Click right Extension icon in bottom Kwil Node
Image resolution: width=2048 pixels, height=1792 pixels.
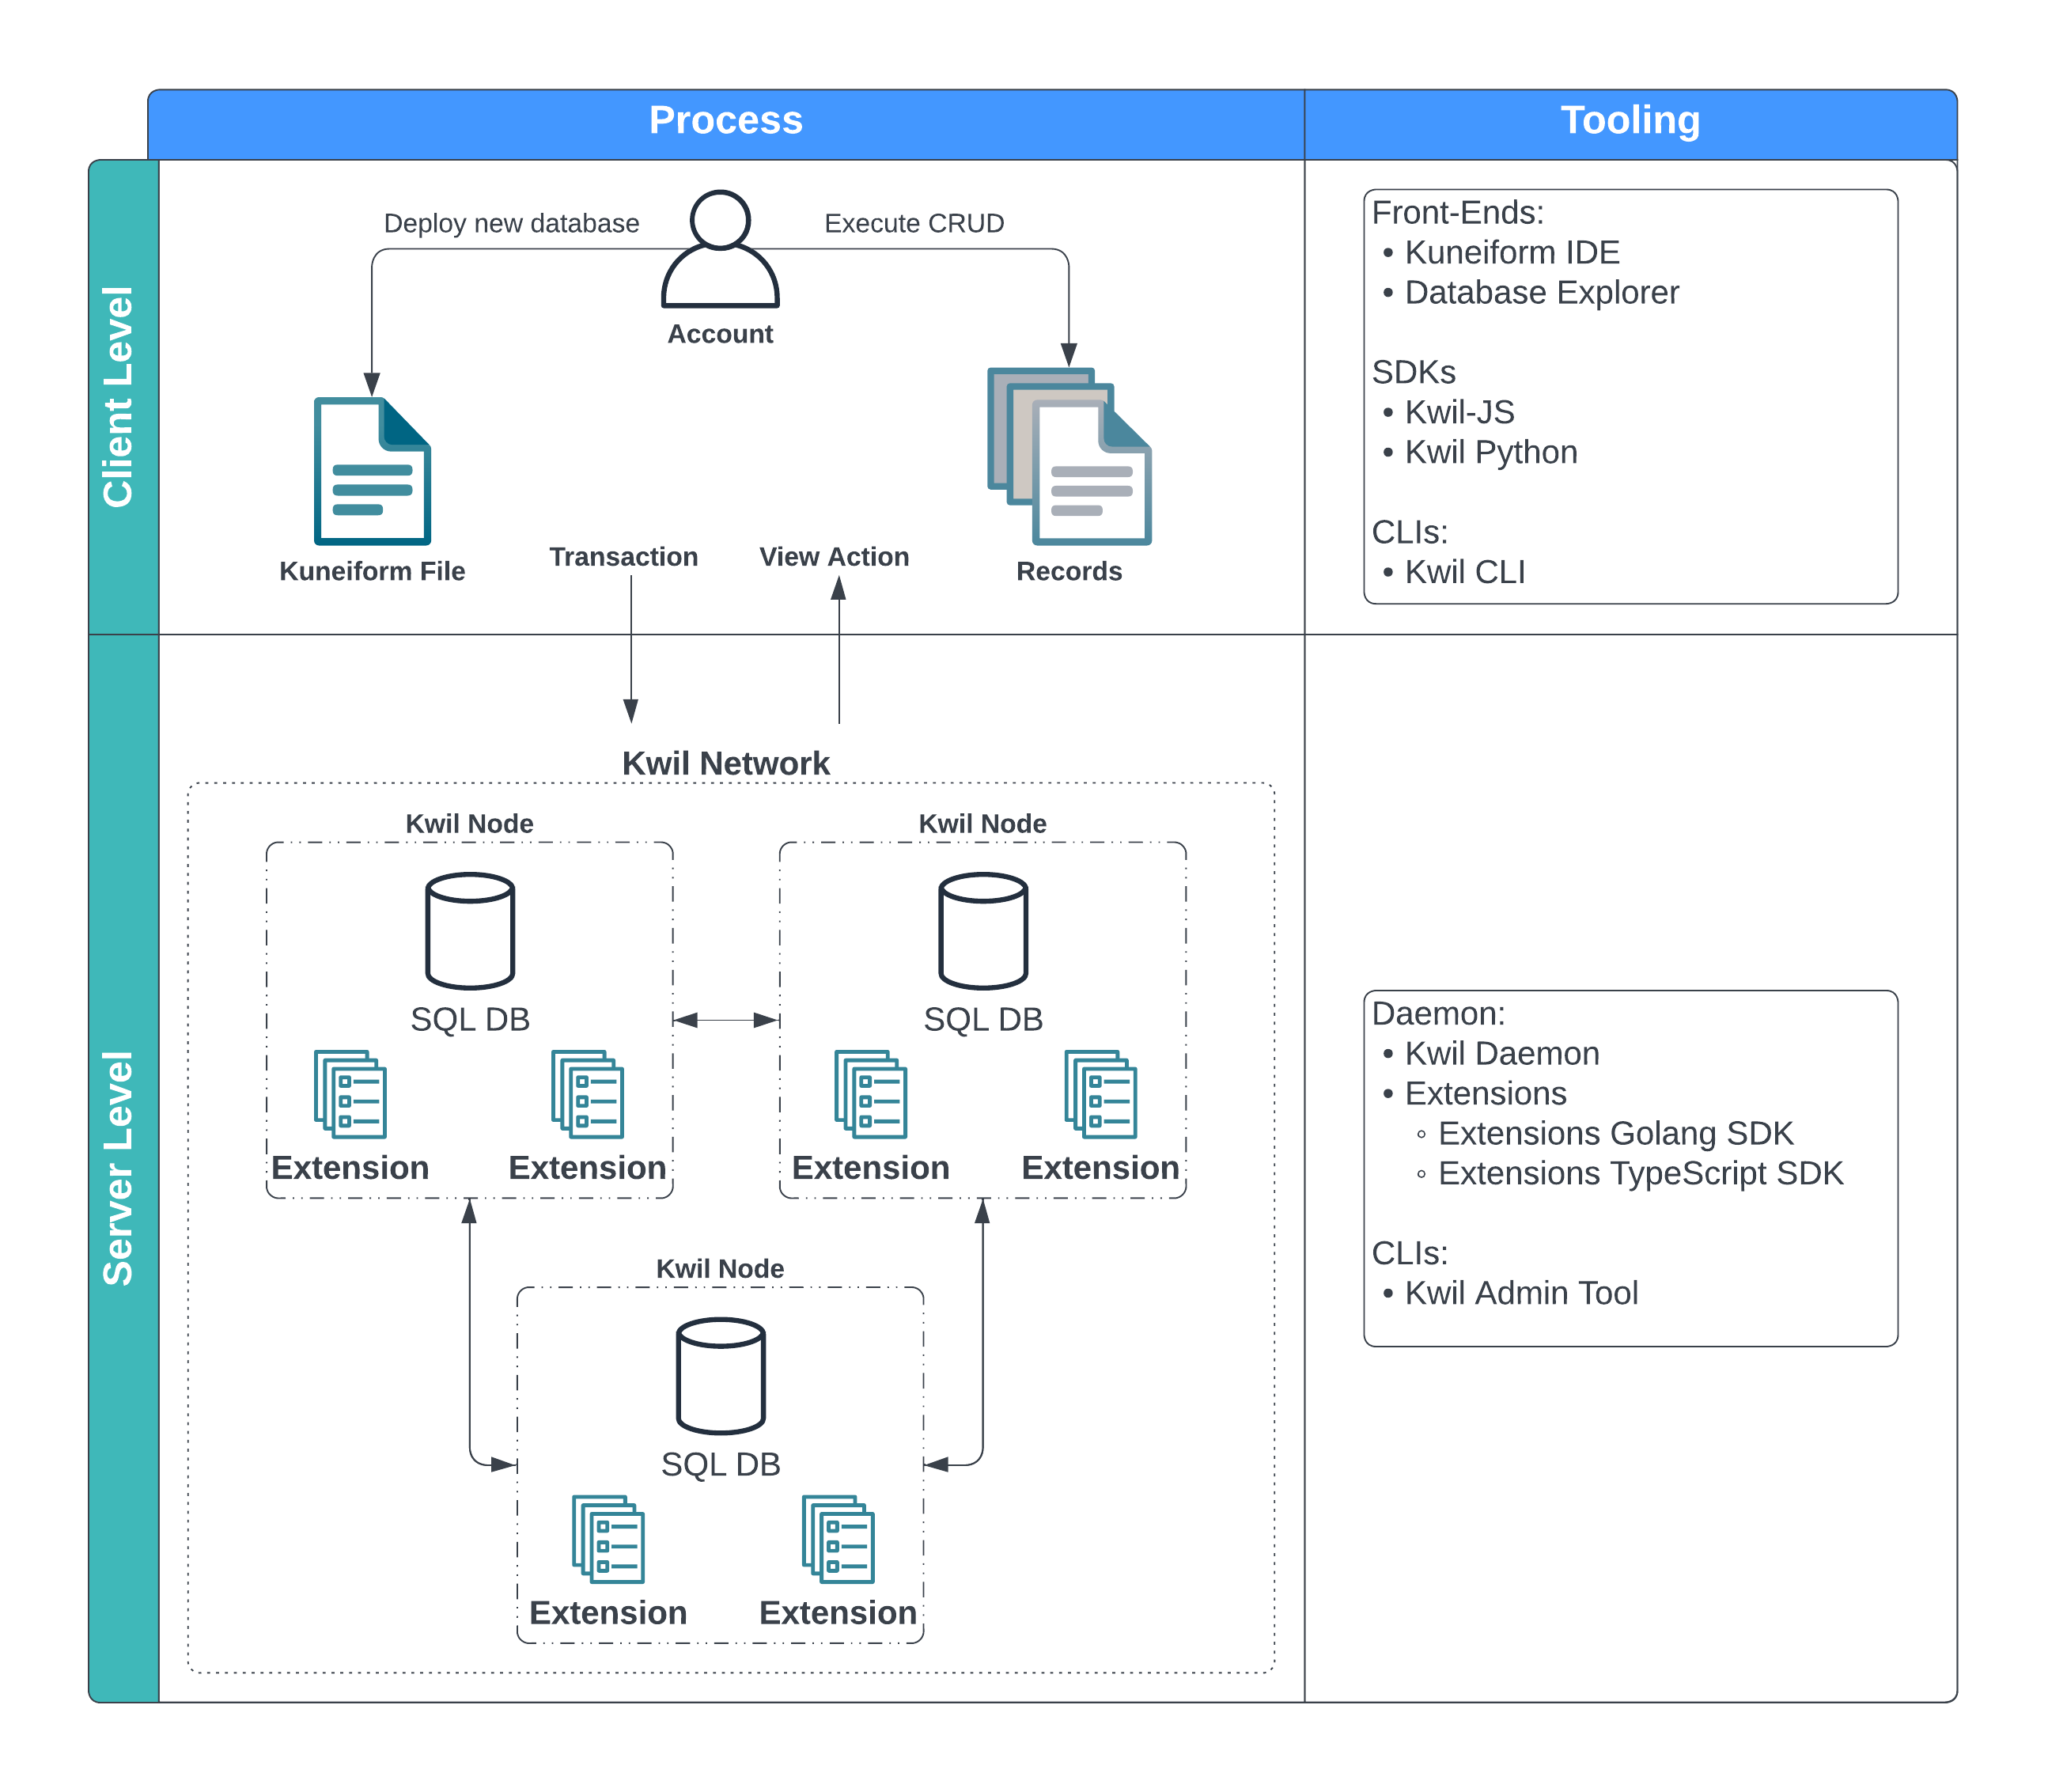[838, 1539]
